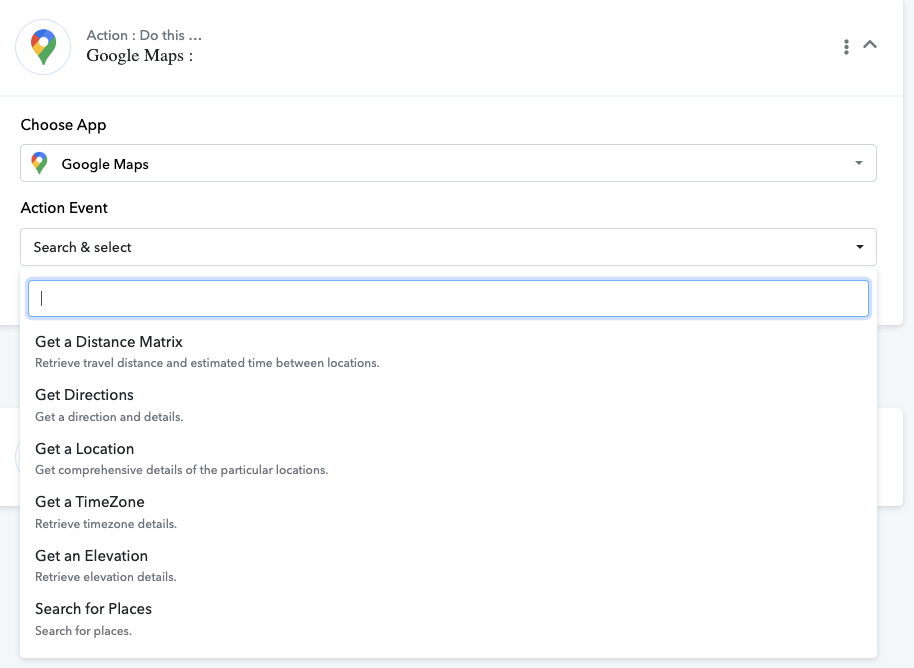The image size is (914, 668).
Task: Choose the Get Directions action
Action: (x=448, y=405)
